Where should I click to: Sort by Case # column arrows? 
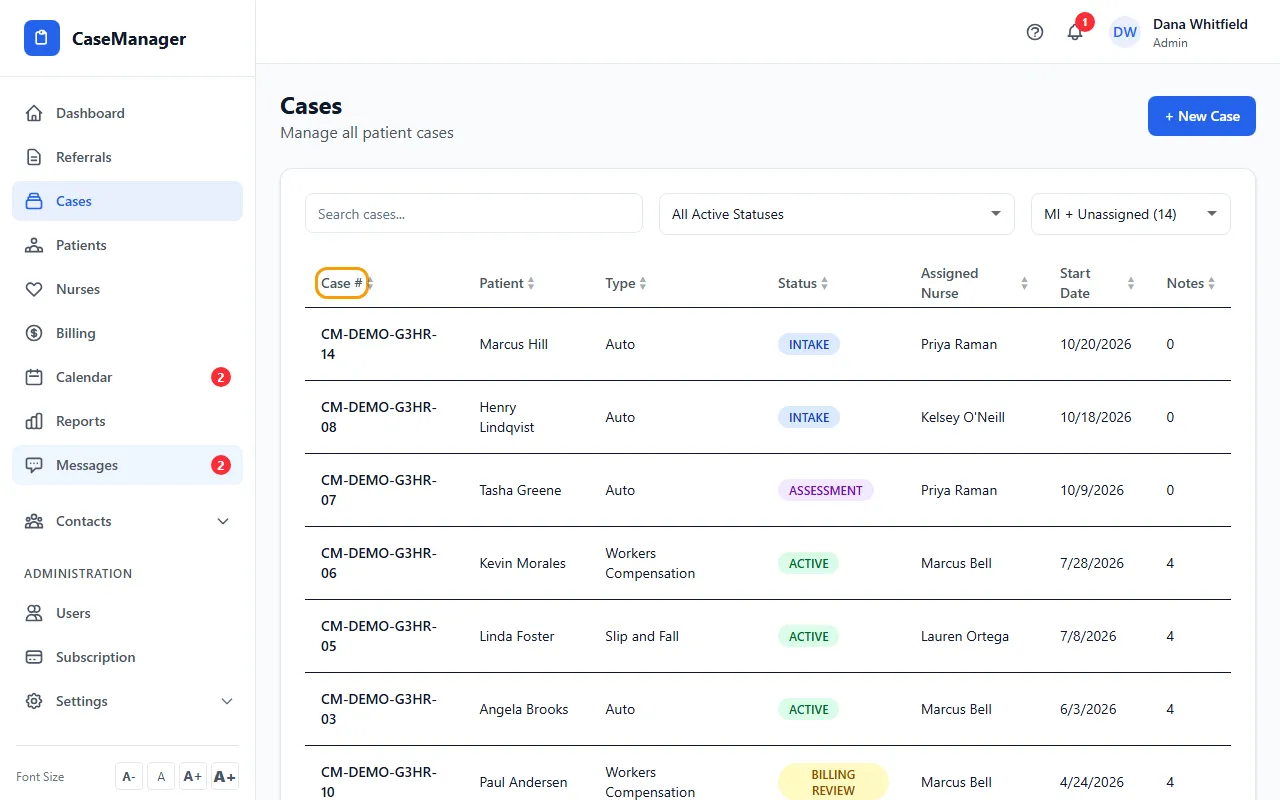369,283
